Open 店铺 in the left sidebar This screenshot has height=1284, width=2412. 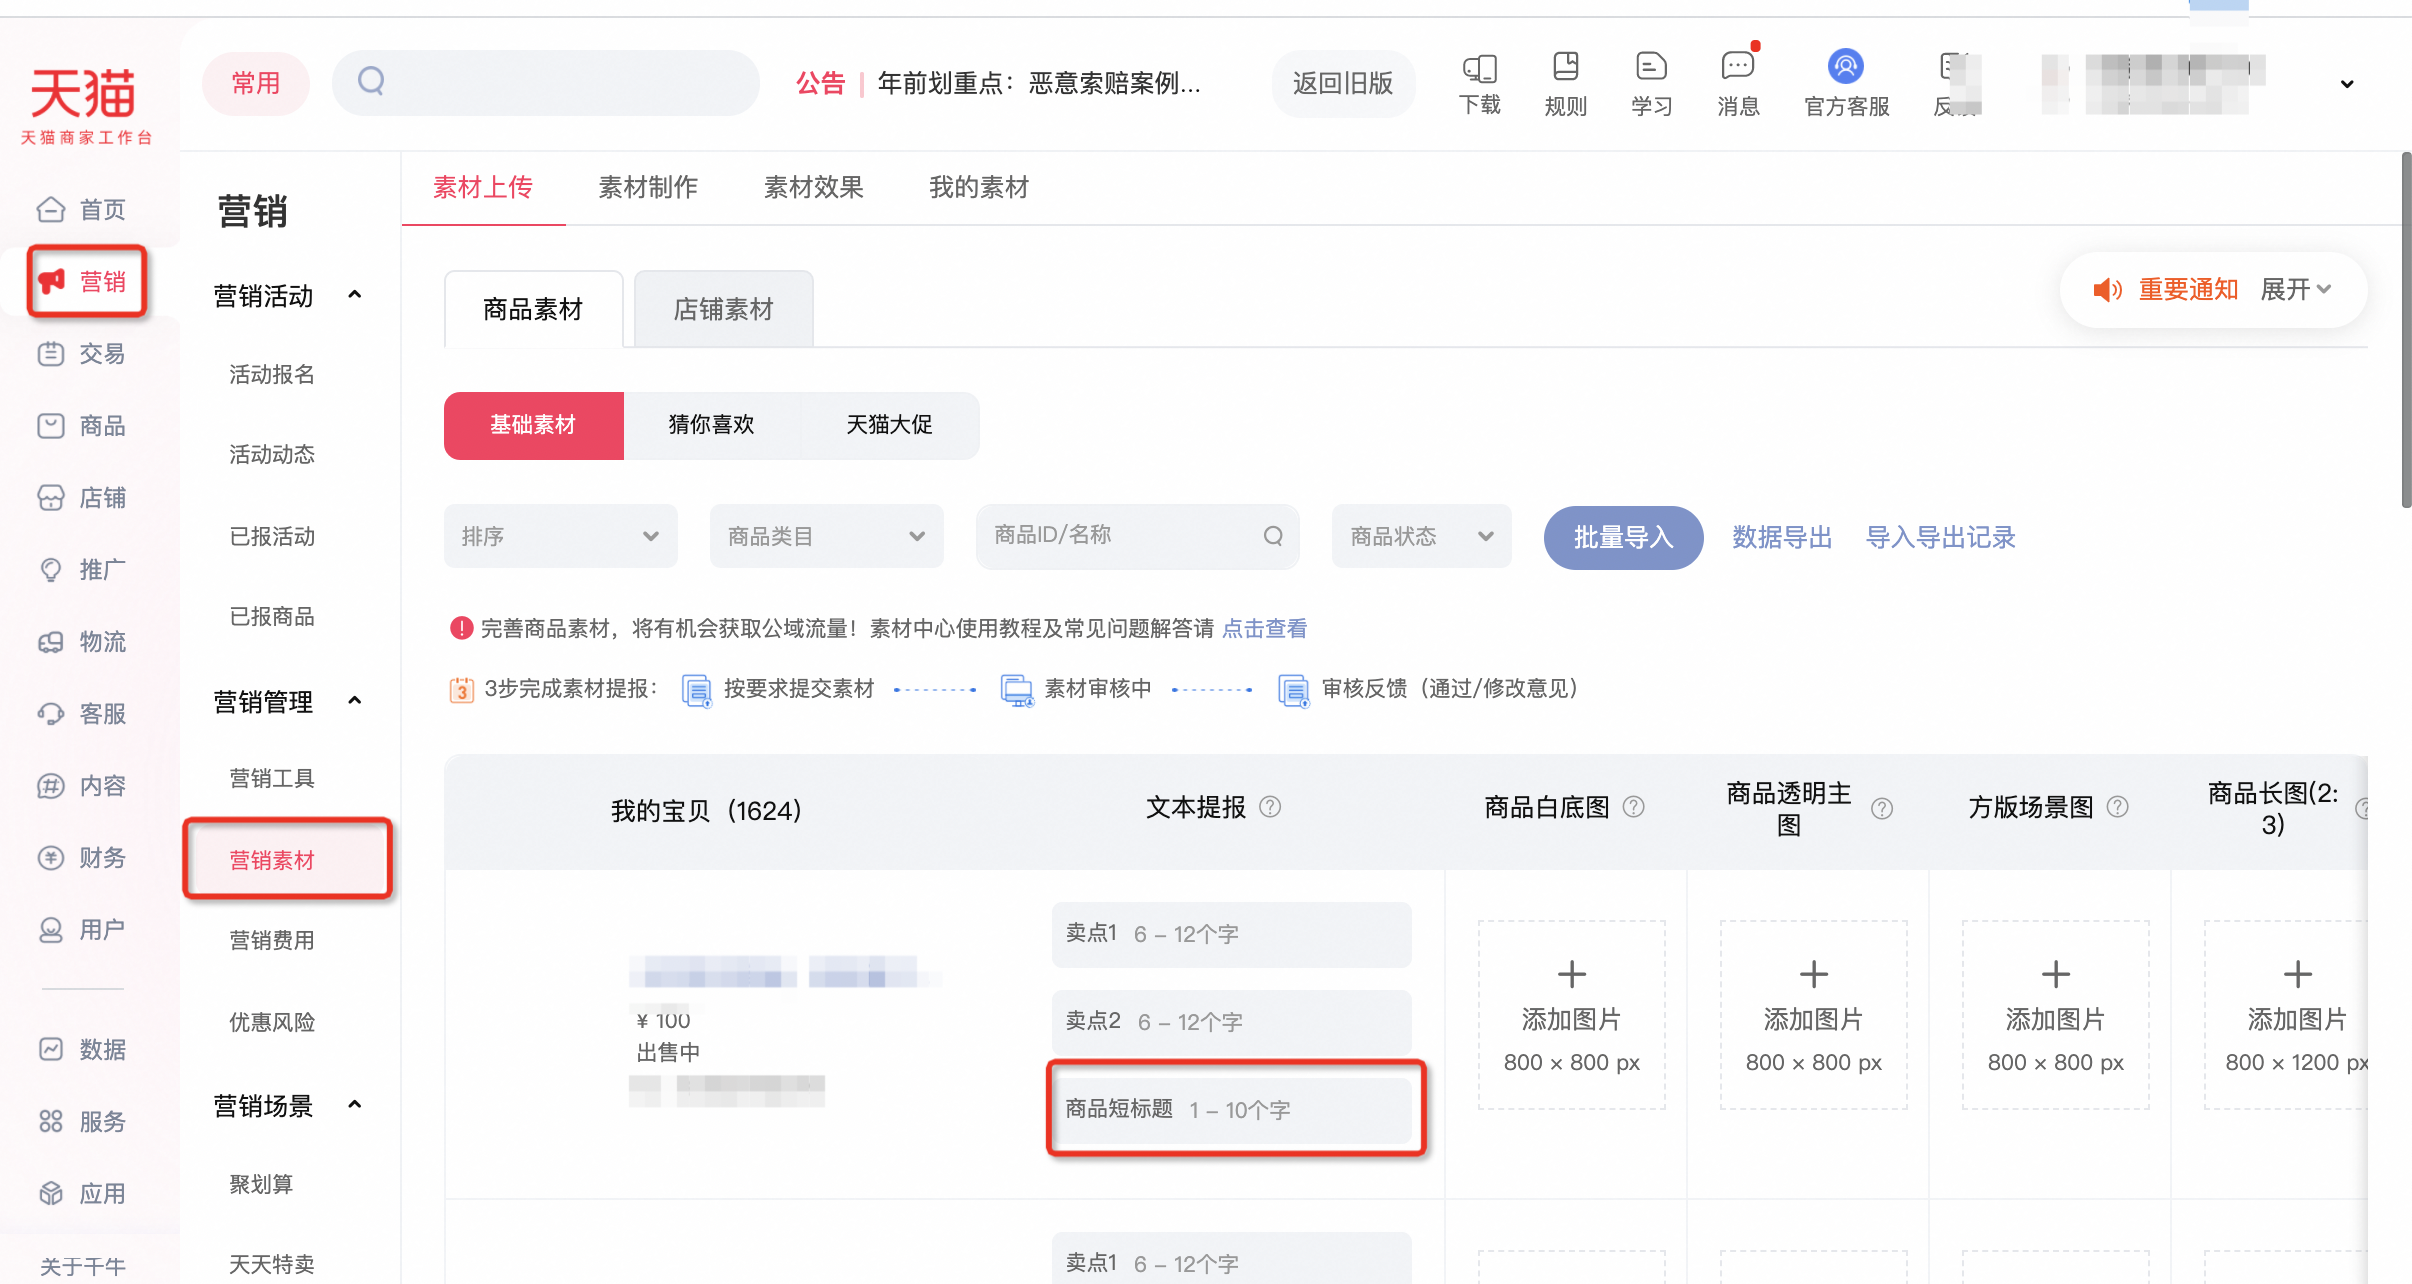82,498
